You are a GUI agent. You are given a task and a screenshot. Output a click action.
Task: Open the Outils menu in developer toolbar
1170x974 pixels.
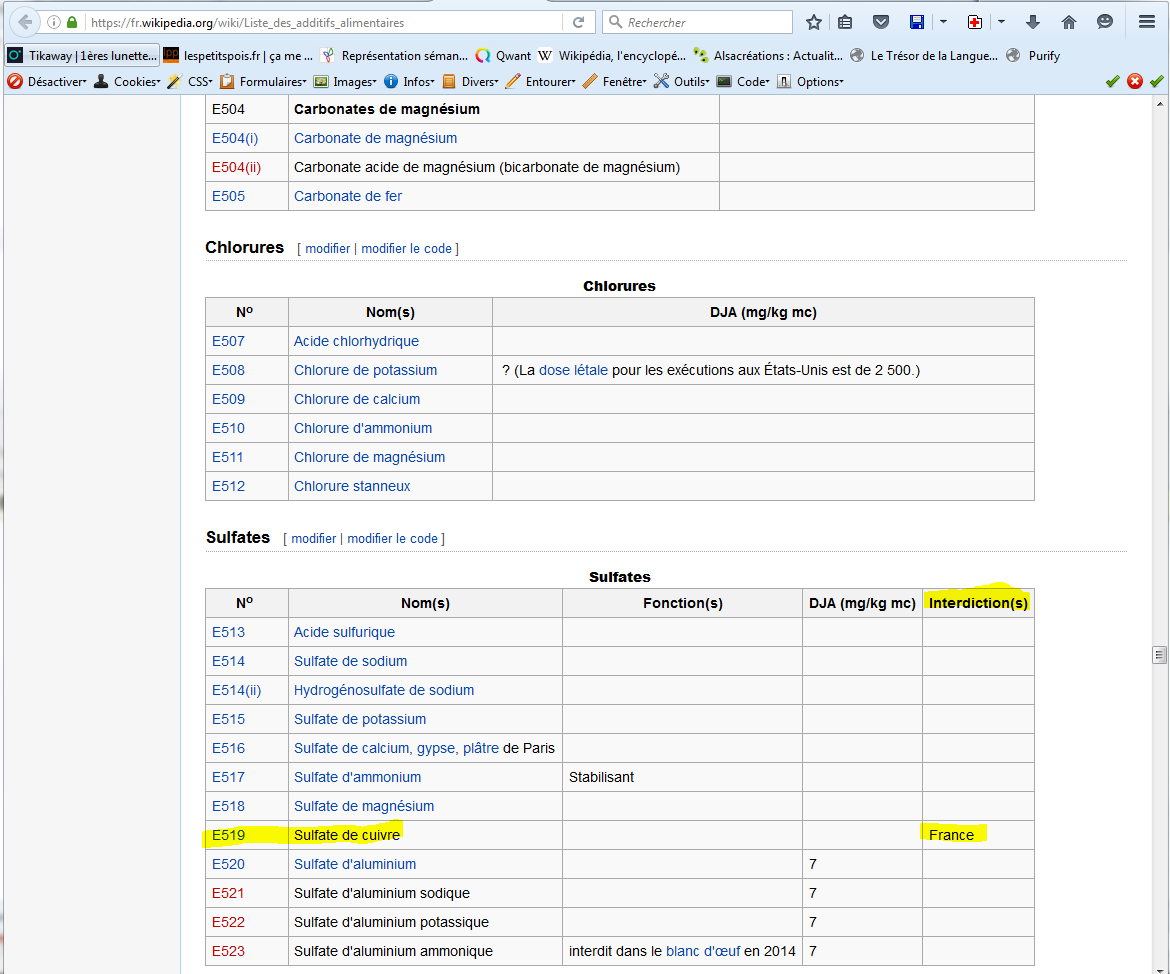682,82
